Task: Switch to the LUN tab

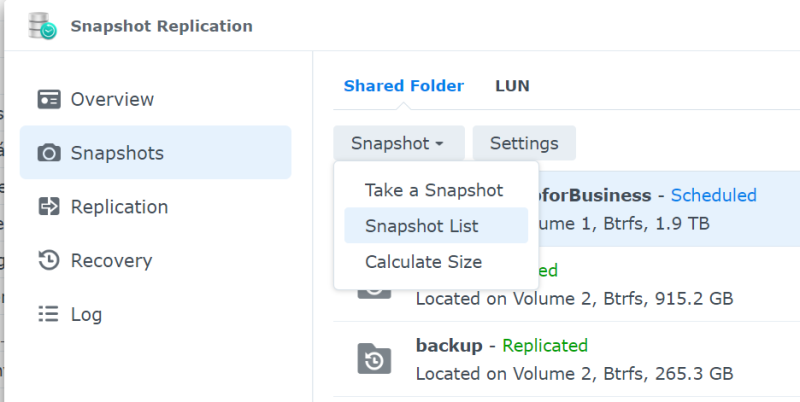Action: coord(512,86)
